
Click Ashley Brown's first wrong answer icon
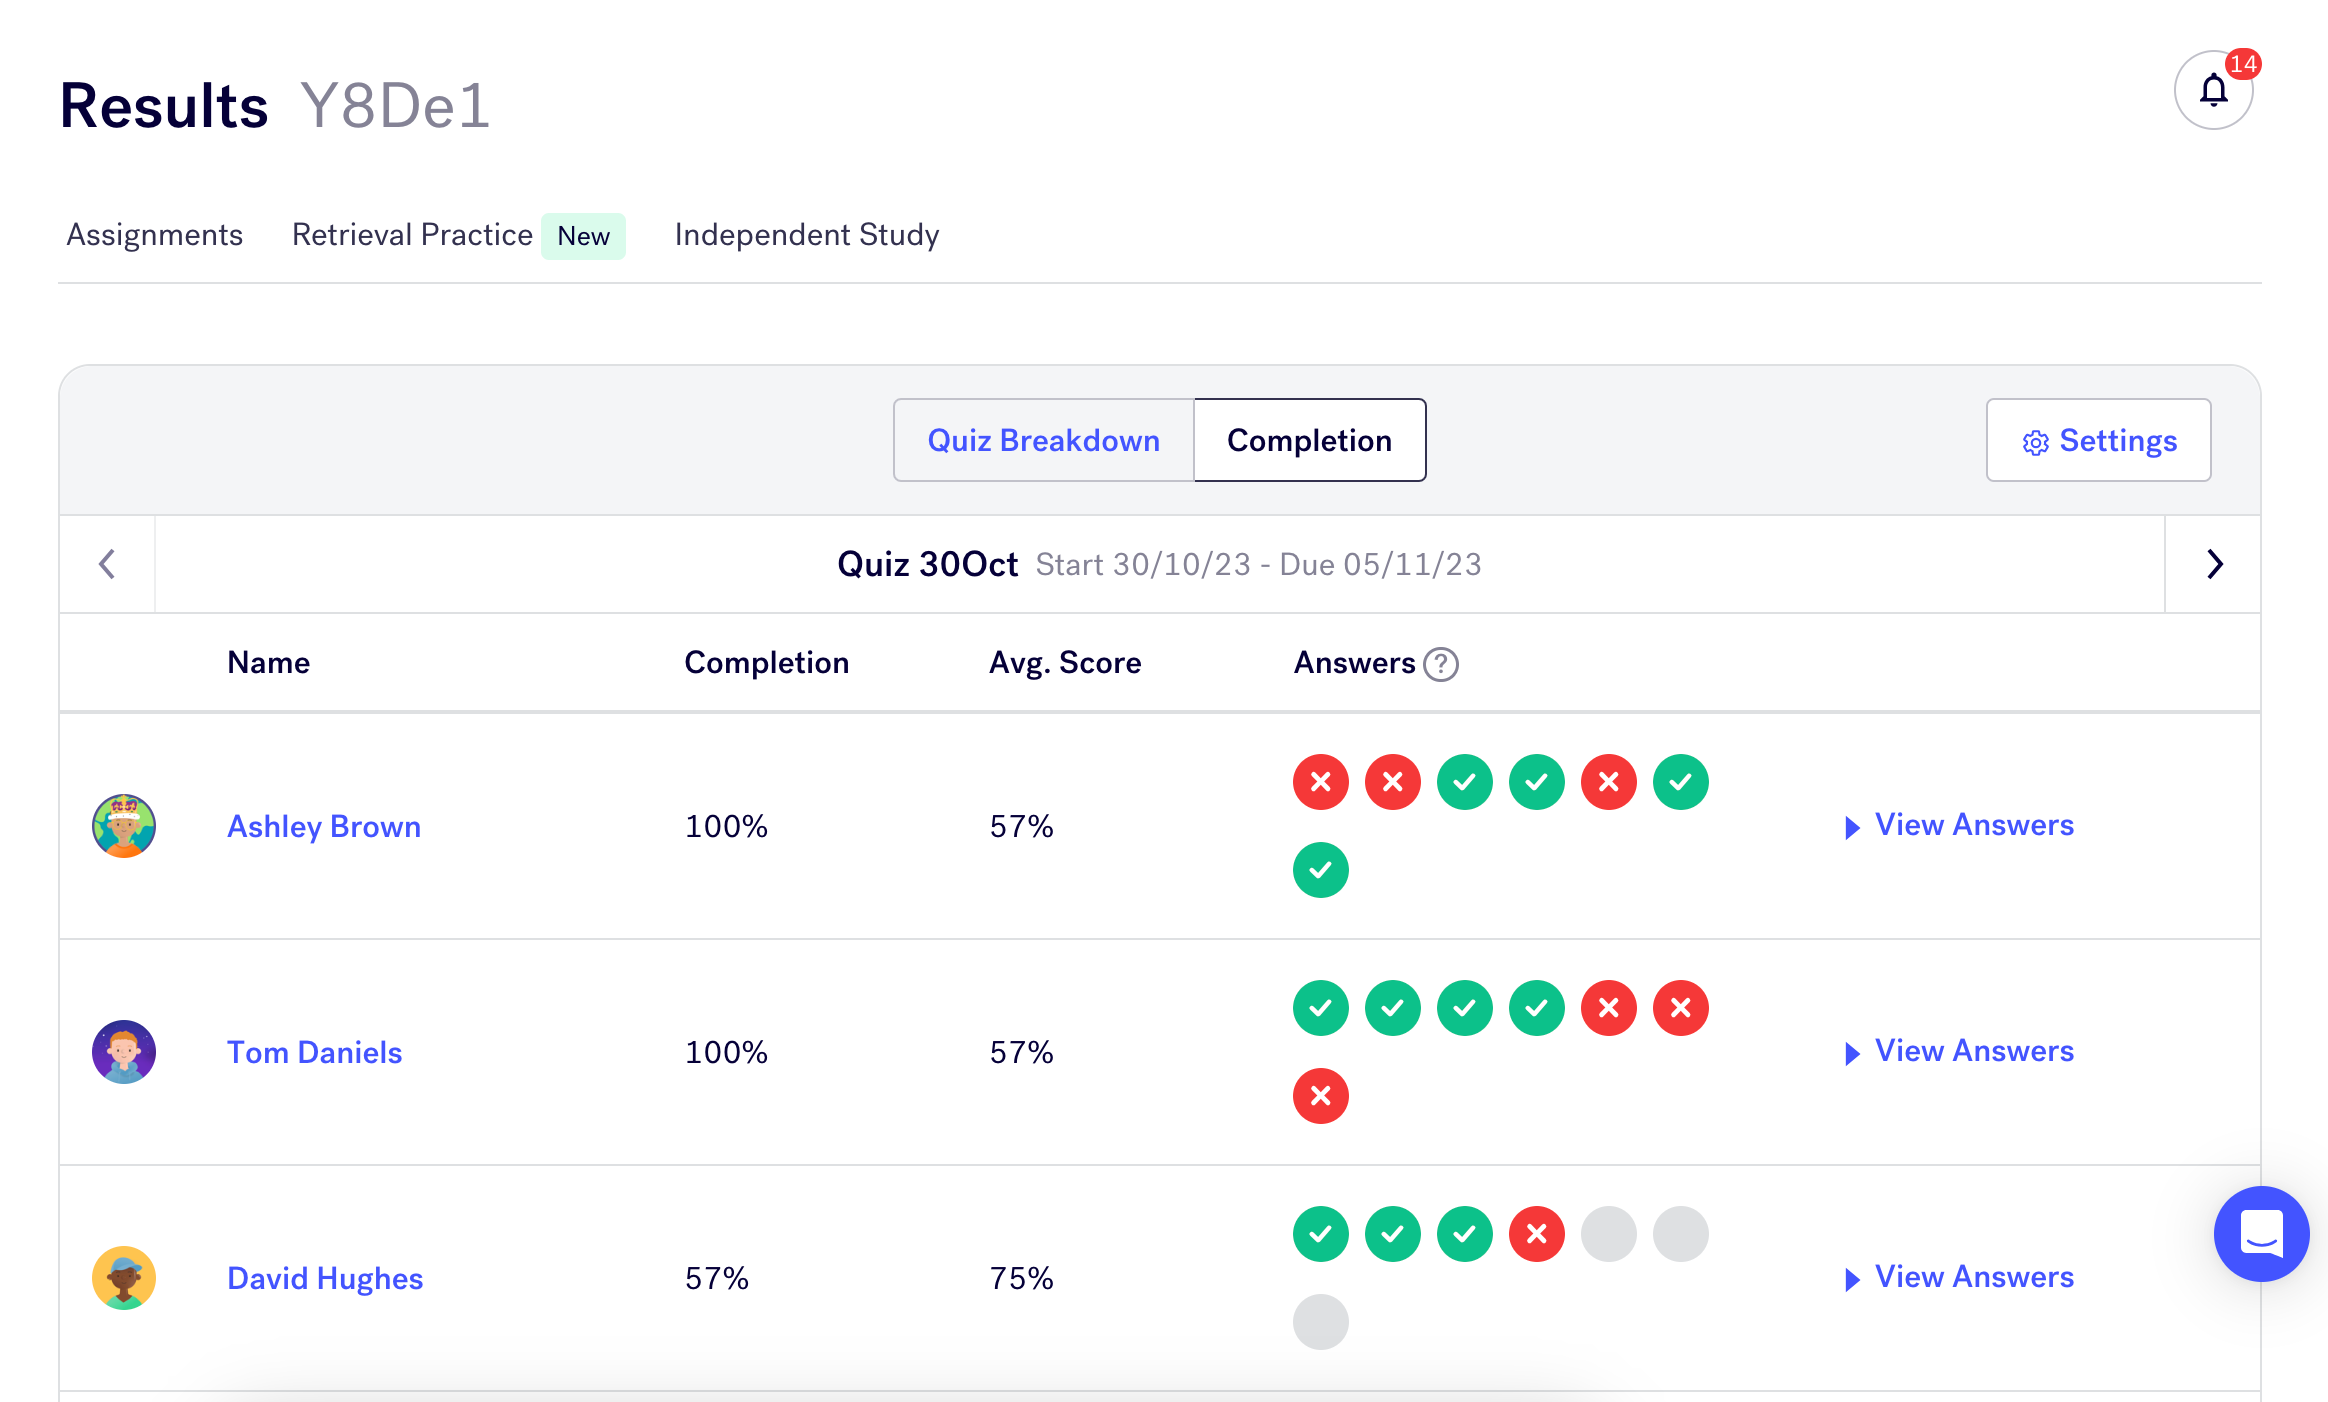coord(1320,782)
